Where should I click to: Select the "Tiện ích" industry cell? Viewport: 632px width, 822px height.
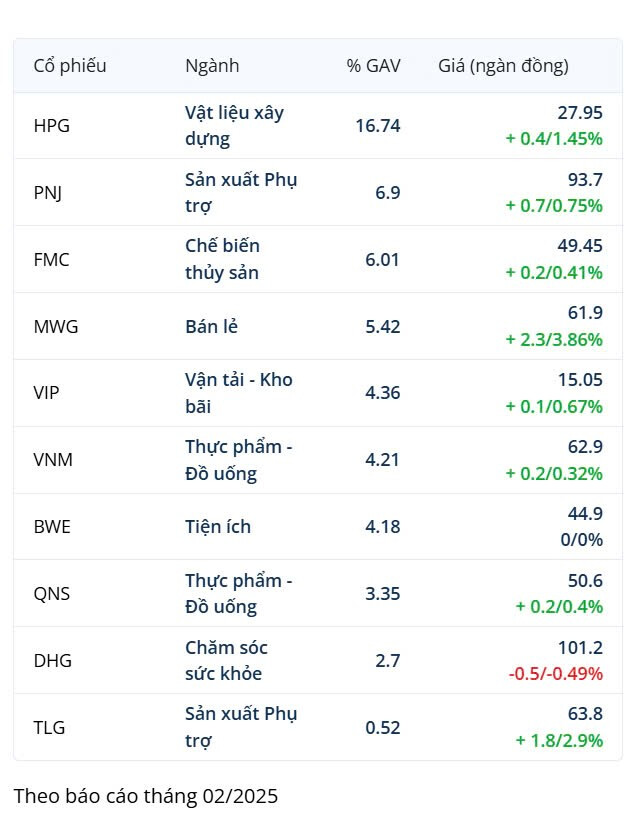218,526
